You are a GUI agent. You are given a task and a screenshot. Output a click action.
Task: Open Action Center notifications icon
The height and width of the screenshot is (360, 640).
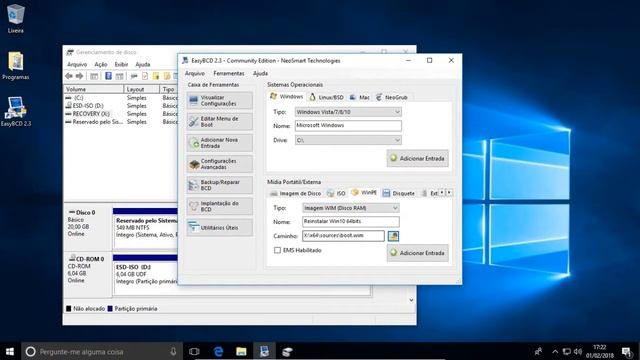coord(627,351)
